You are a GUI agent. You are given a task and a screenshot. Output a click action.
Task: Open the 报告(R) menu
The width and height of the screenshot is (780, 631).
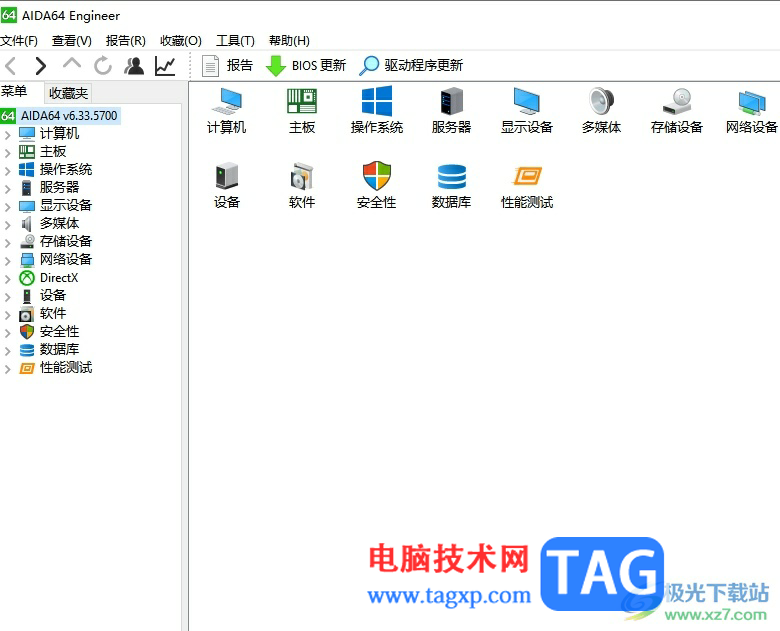click(x=125, y=41)
